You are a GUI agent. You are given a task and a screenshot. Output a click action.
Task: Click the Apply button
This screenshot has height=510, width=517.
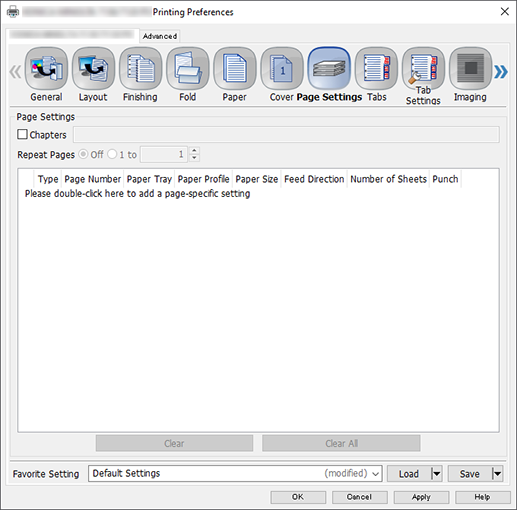click(421, 497)
